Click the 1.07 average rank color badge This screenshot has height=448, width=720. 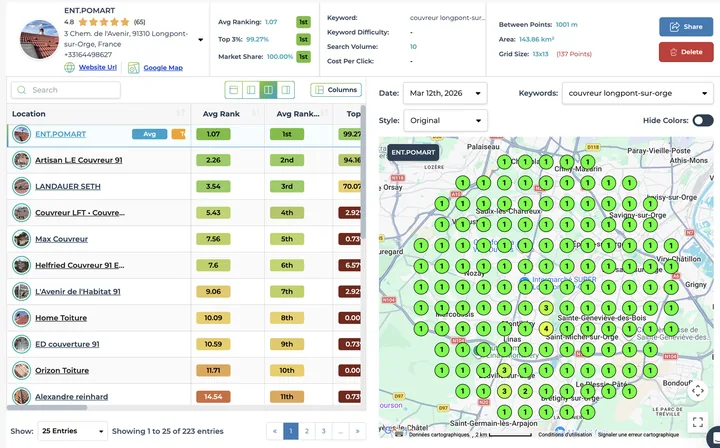coord(213,134)
